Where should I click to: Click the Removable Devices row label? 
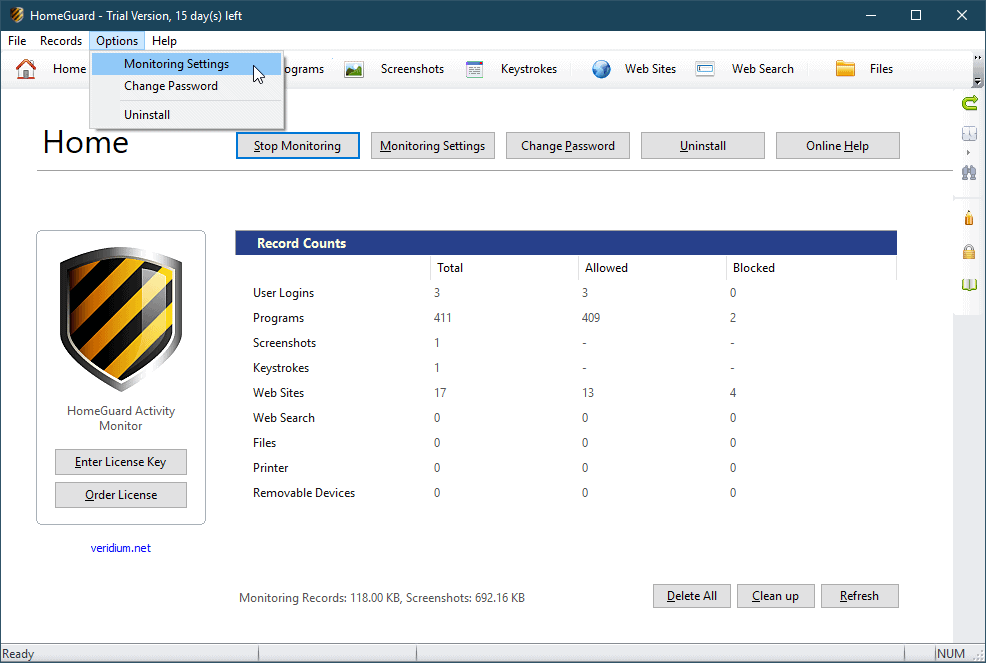[304, 493]
